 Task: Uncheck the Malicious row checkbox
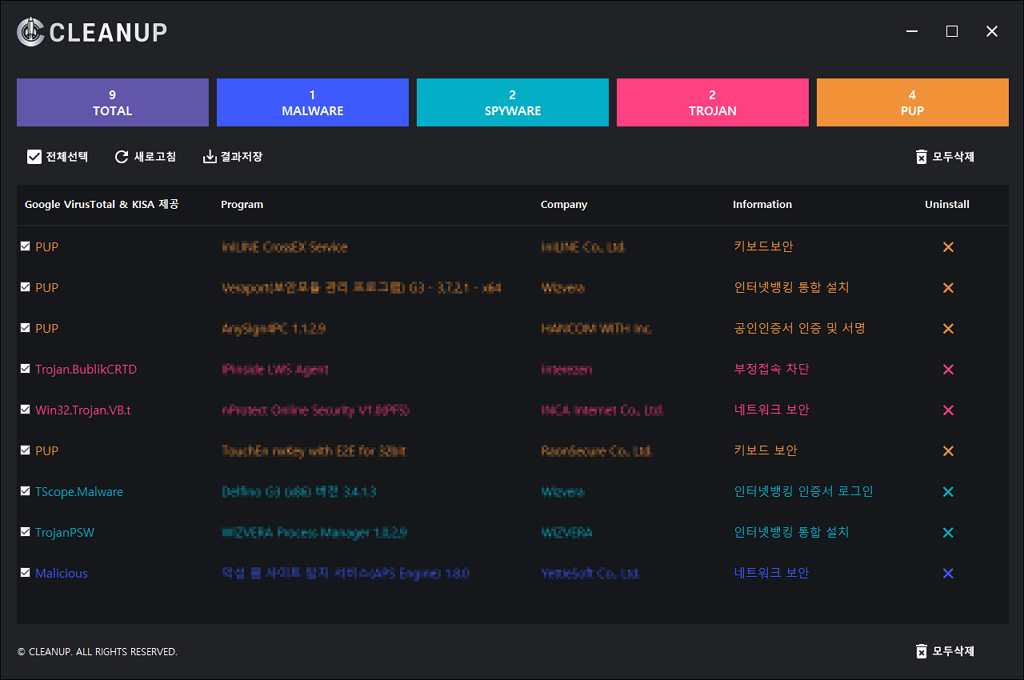25,573
